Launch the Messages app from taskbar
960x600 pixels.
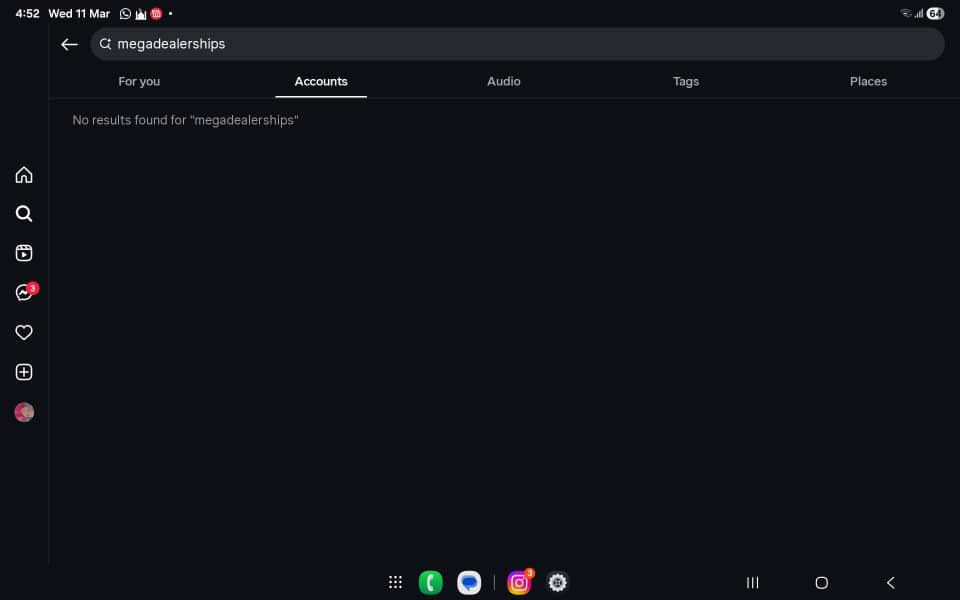click(x=469, y=582)
